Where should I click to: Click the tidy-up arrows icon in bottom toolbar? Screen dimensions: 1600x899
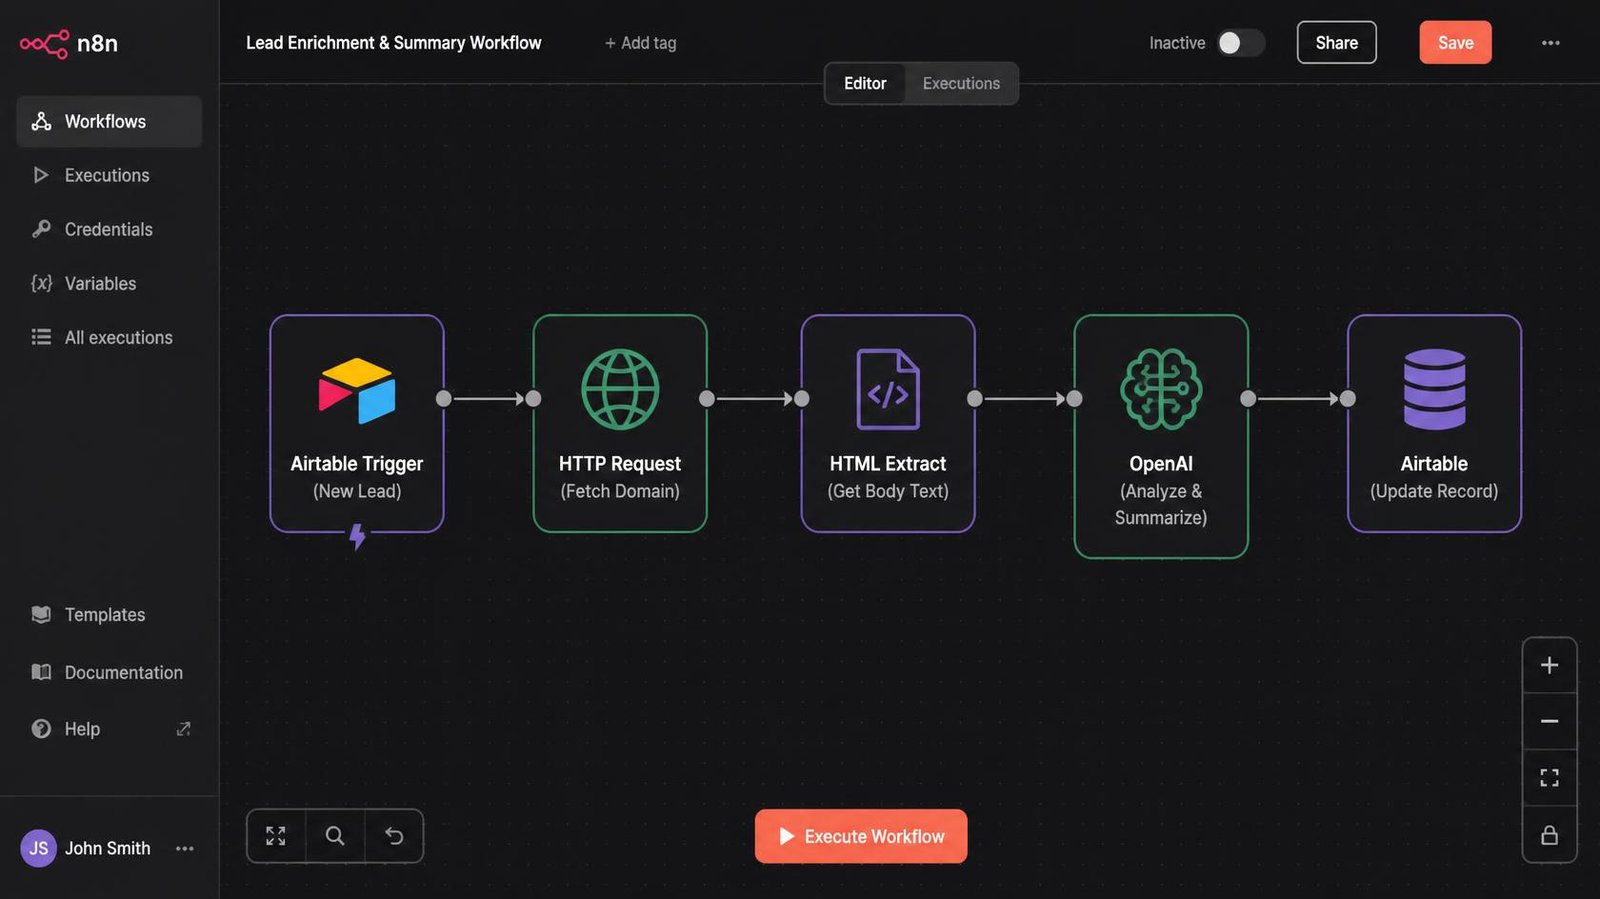[x=276, y=836]
